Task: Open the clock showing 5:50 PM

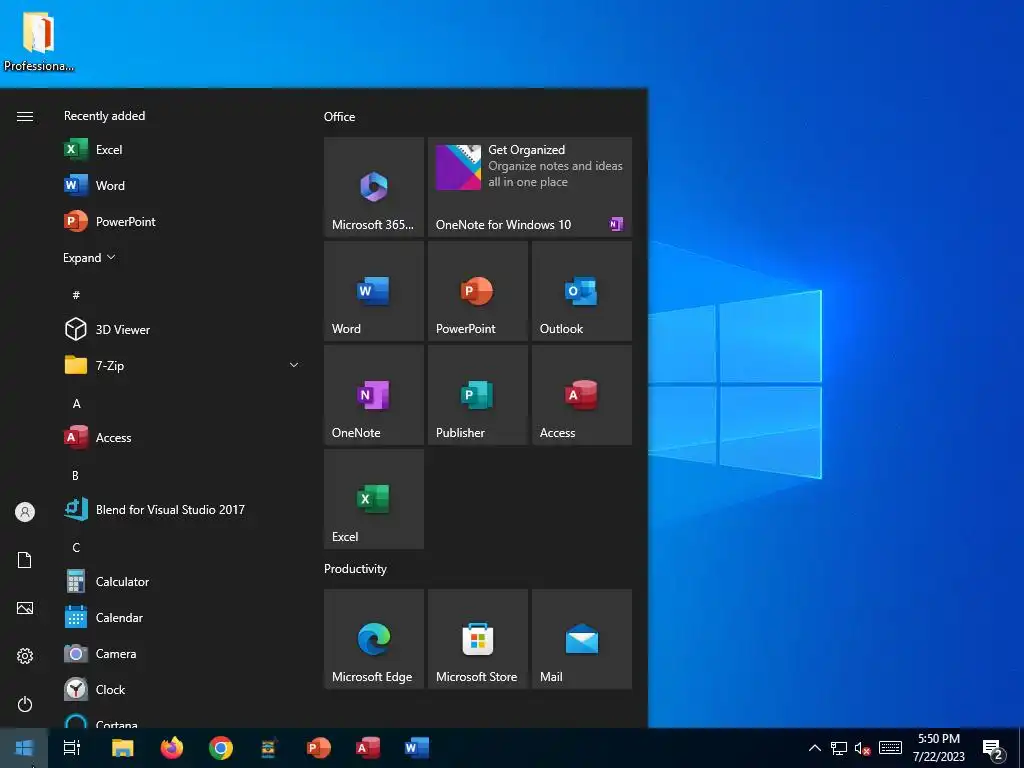Action: click(x=938, y=748)
